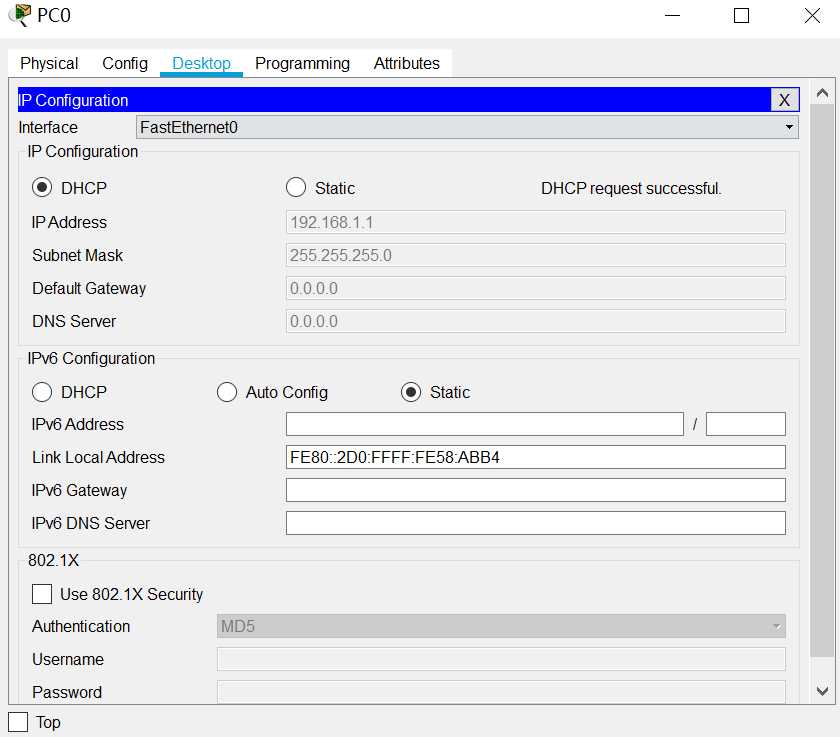Focus the IPv6 prefix length field
The height and width of the screenshot is (737, 840).
coord(746,424)
